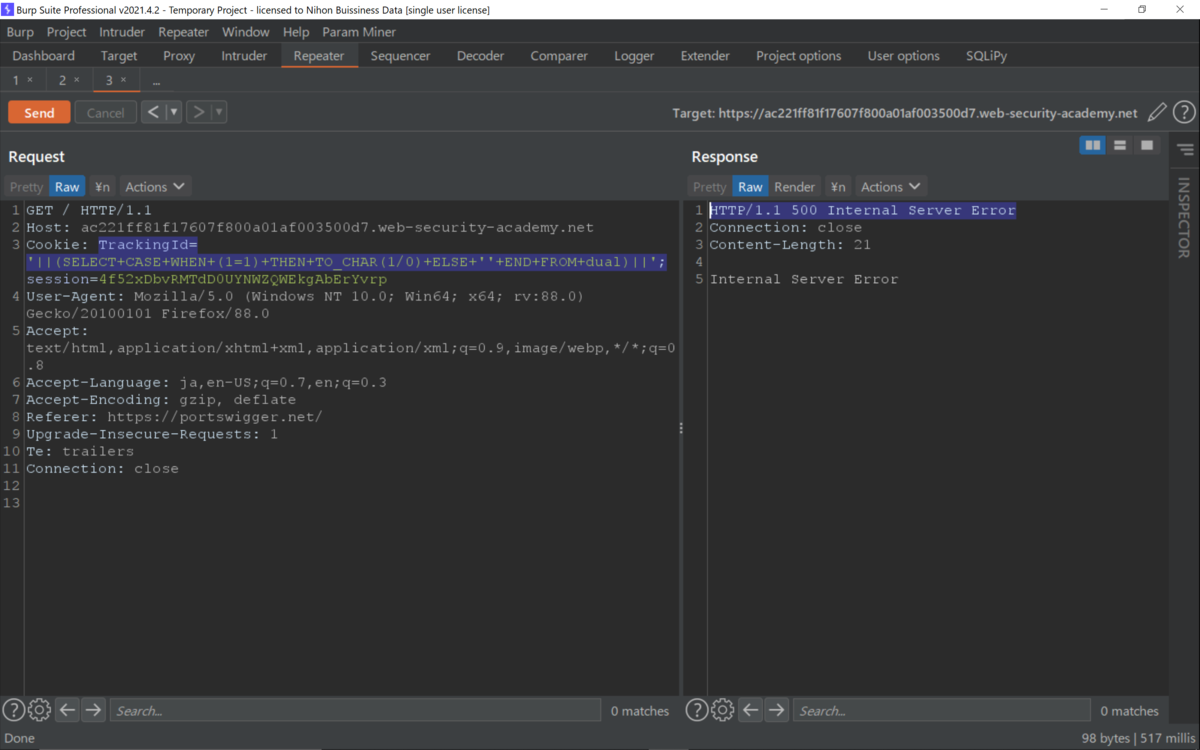Switch to the Proxy tab

179,56
